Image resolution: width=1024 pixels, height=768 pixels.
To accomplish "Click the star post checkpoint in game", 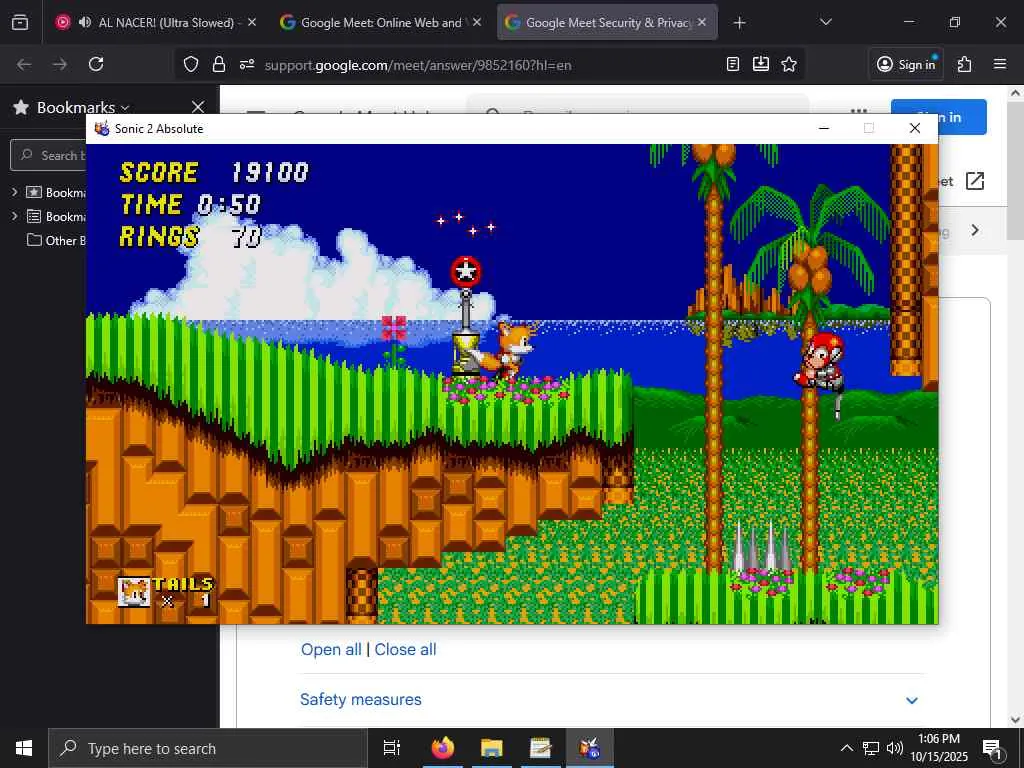I will 466,316.
